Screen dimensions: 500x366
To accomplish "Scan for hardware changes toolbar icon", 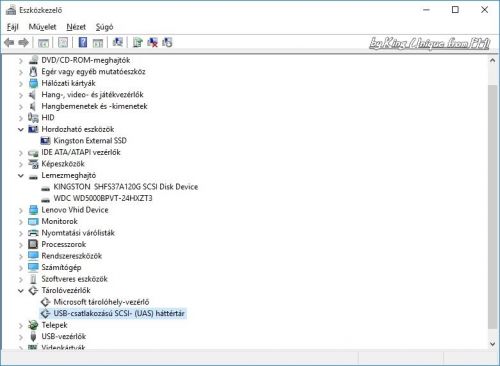I will pyautogui.click(x=118, y=42).
